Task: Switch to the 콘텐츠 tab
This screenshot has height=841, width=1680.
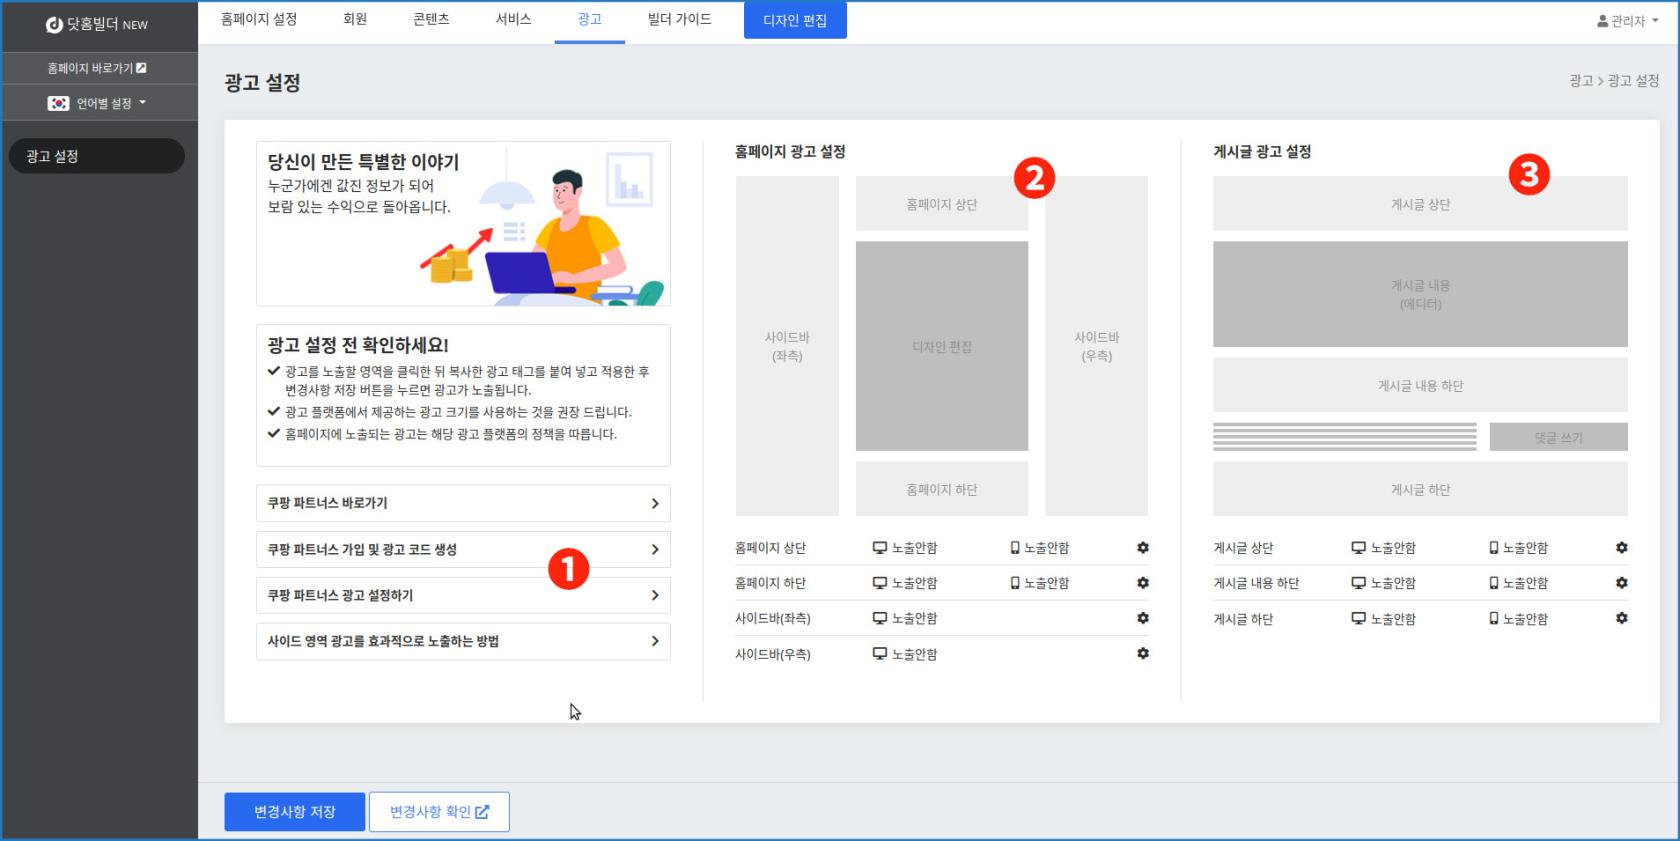Action: (431, 20)
